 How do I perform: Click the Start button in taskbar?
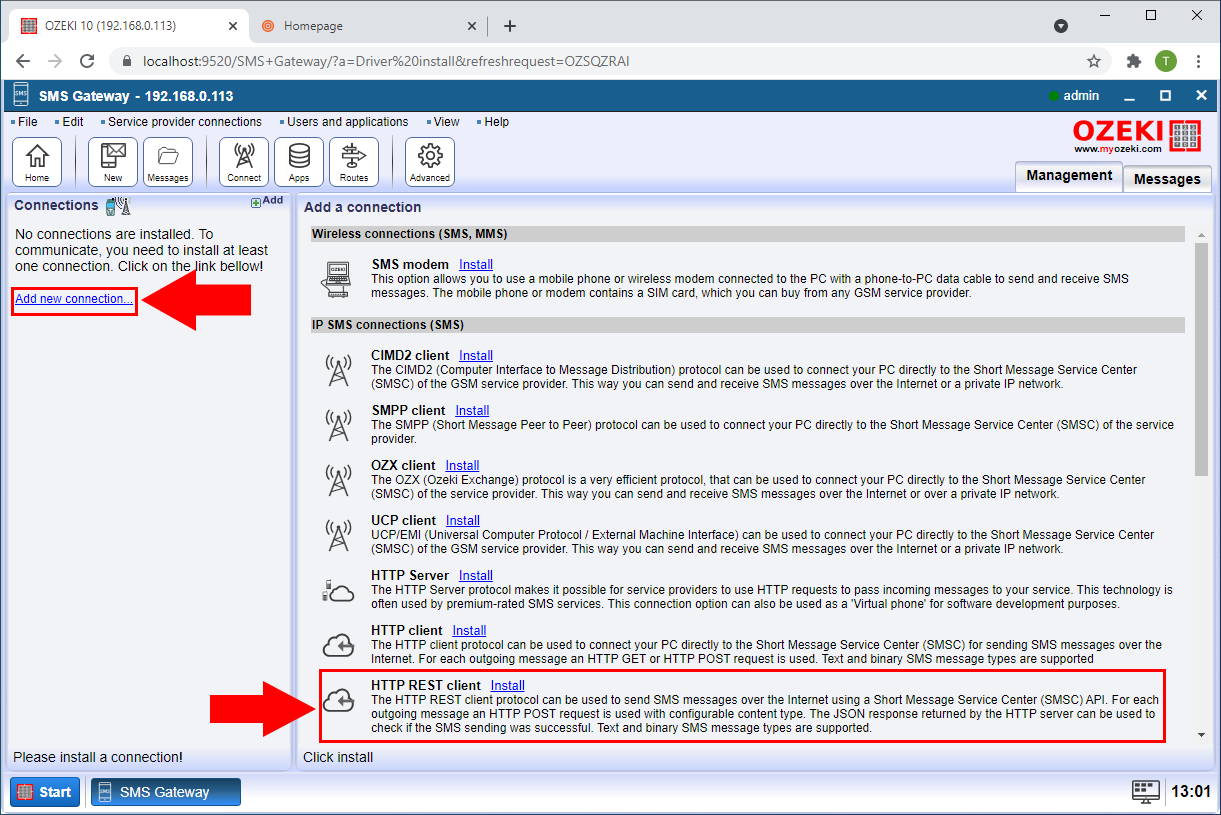pyautogui.click(x=44, y=792)
